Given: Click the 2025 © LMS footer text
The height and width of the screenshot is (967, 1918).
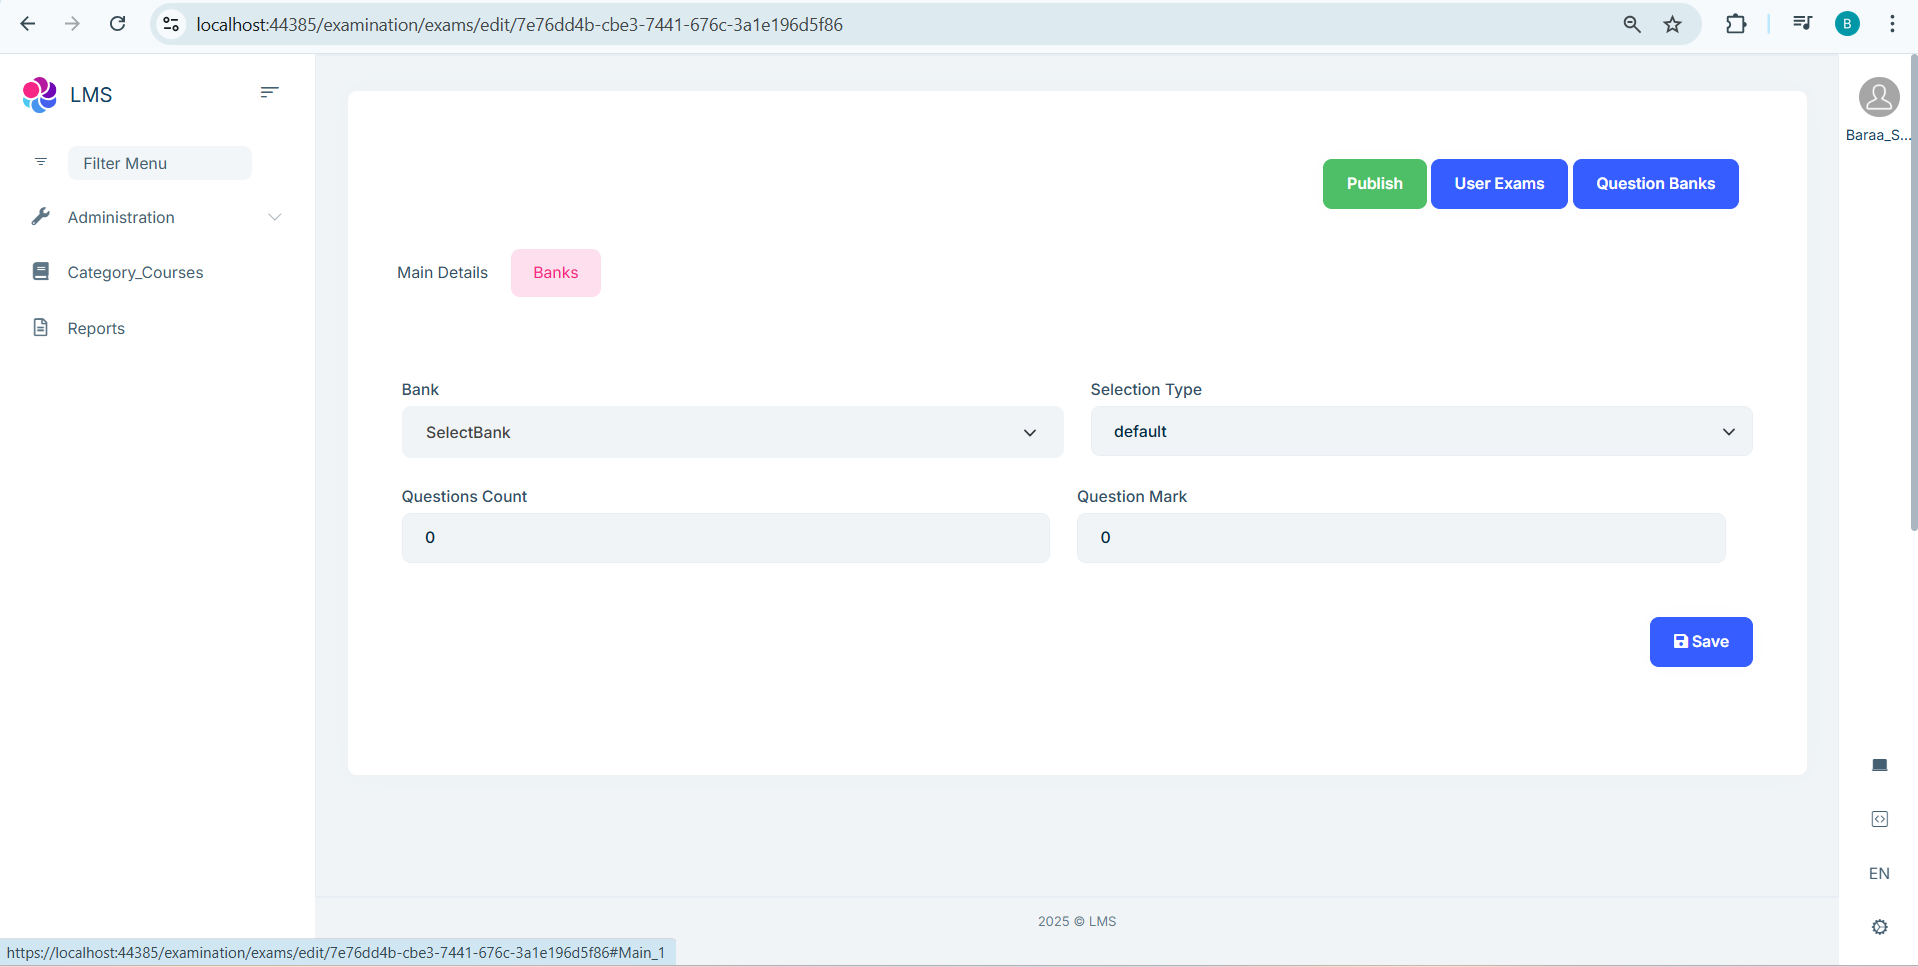Looking at the screenshot, I should pyautogui.click(x=1077, y=921).
